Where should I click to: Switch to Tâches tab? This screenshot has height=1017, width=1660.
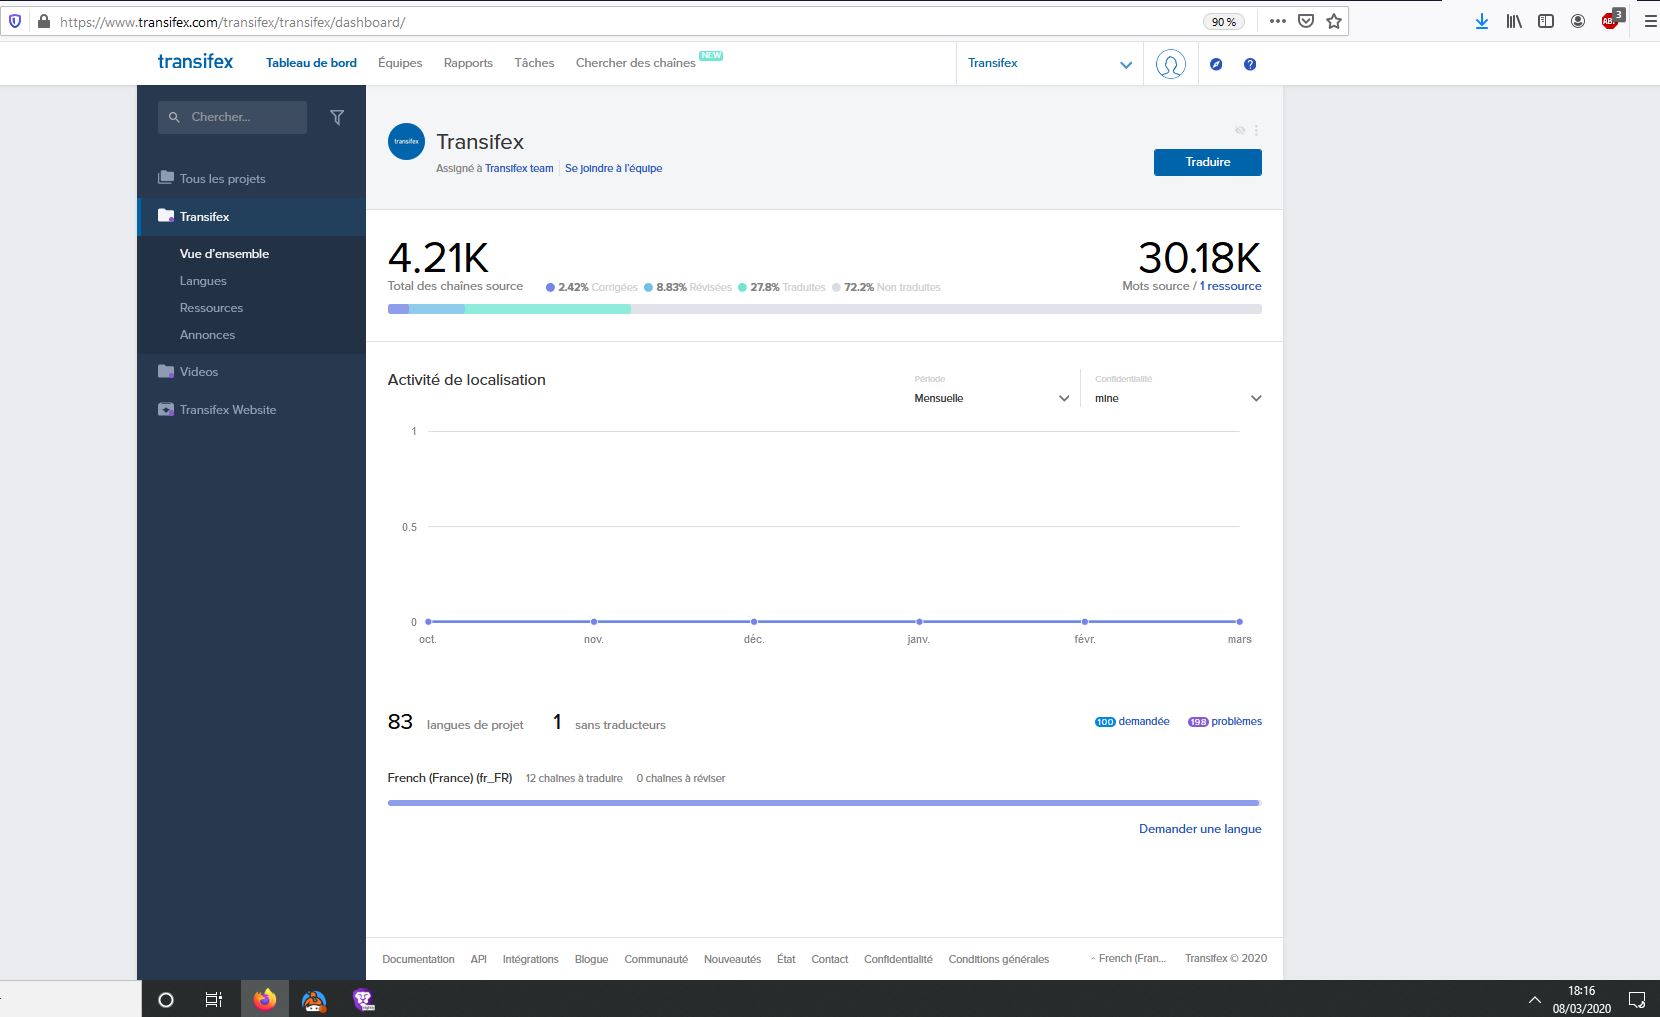534,63
